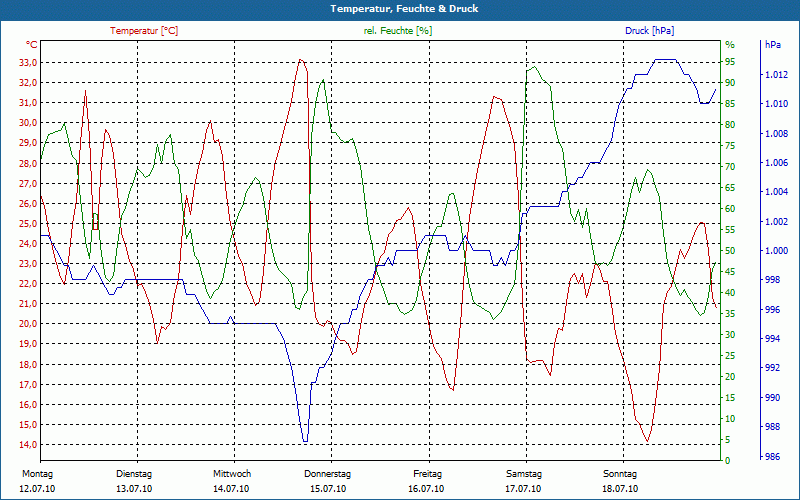
Task: Click the '24,0' temperature axis value
Action: click(x=27, y=243)
